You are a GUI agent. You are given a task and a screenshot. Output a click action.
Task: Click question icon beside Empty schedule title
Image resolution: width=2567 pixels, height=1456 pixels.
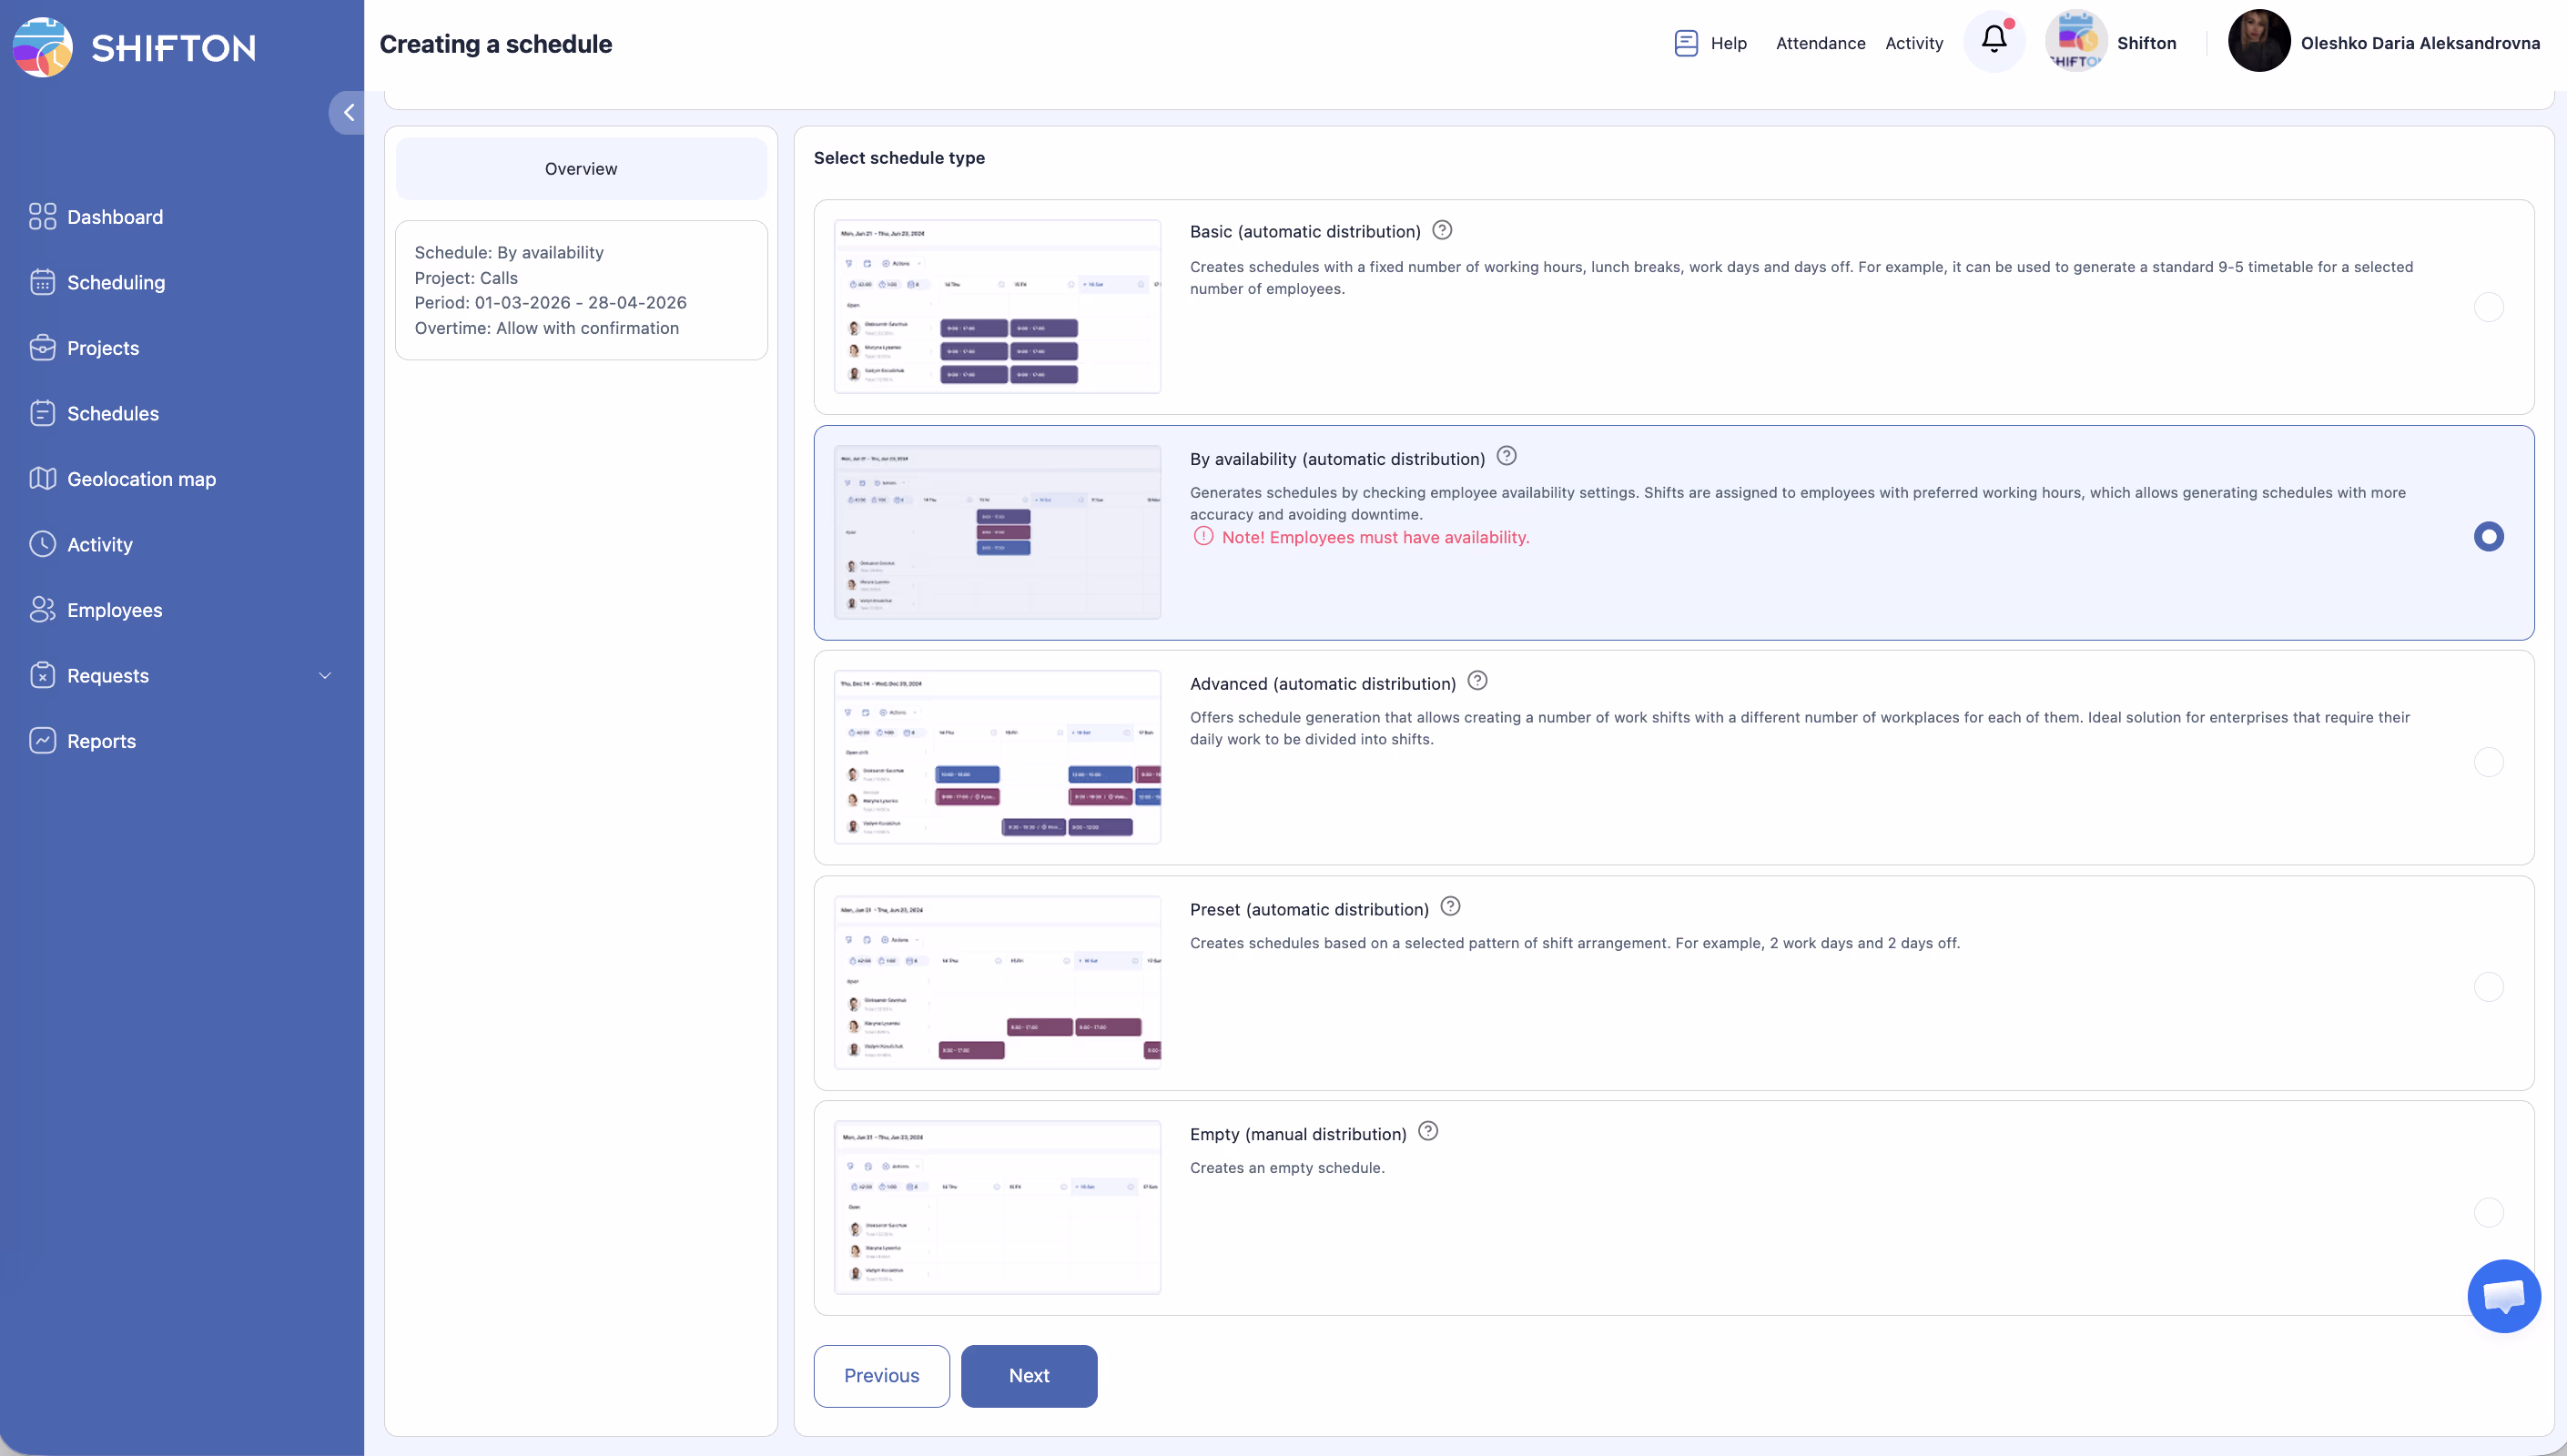(1428, 1131)
